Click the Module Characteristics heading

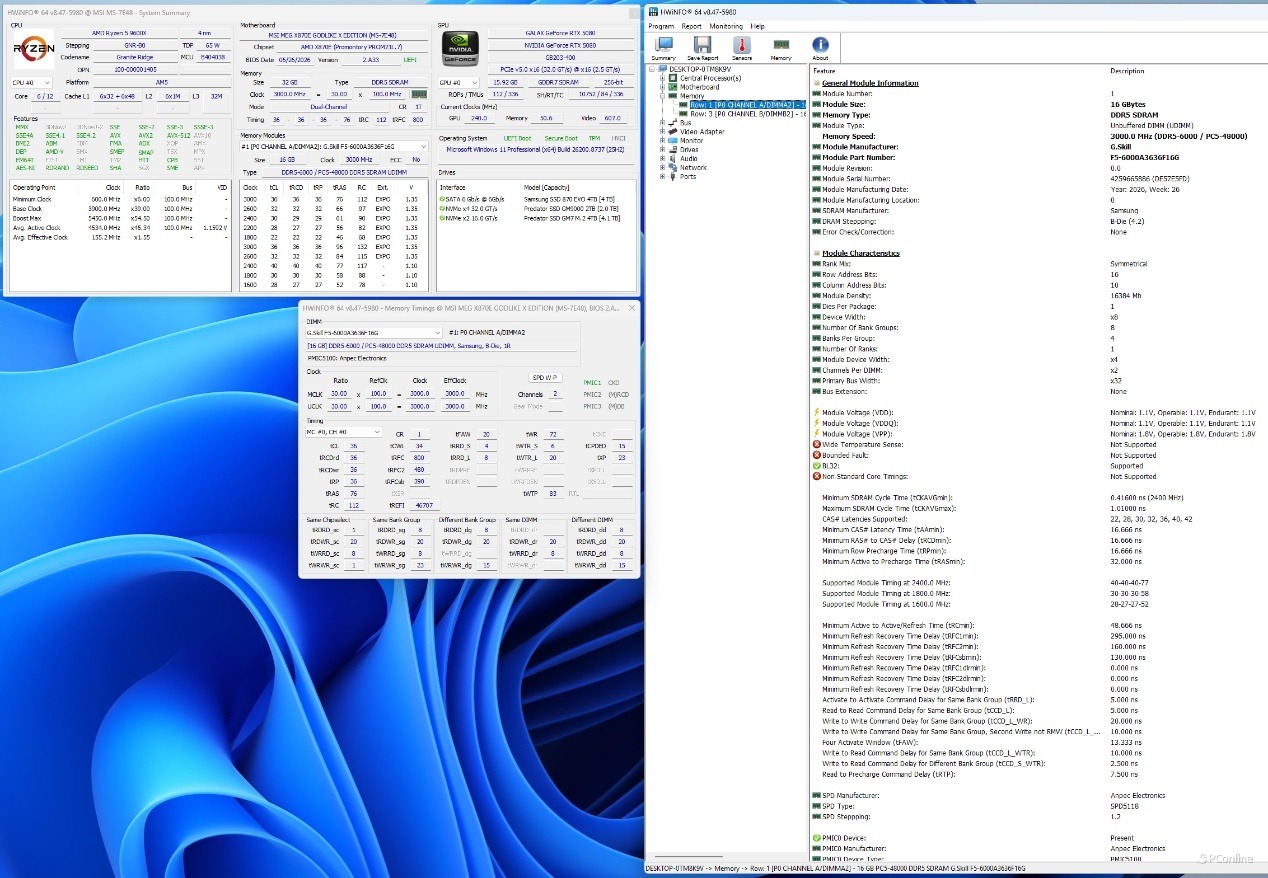click(860, 253)
